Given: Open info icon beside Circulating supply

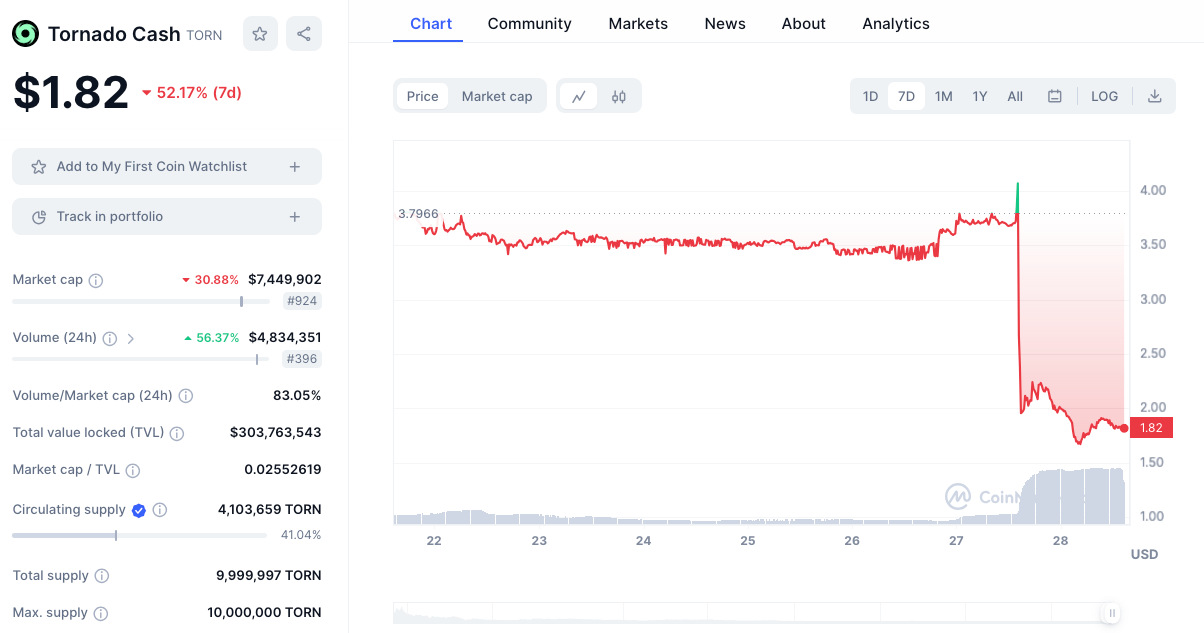Looking at the screenshot, I should 160,510.
